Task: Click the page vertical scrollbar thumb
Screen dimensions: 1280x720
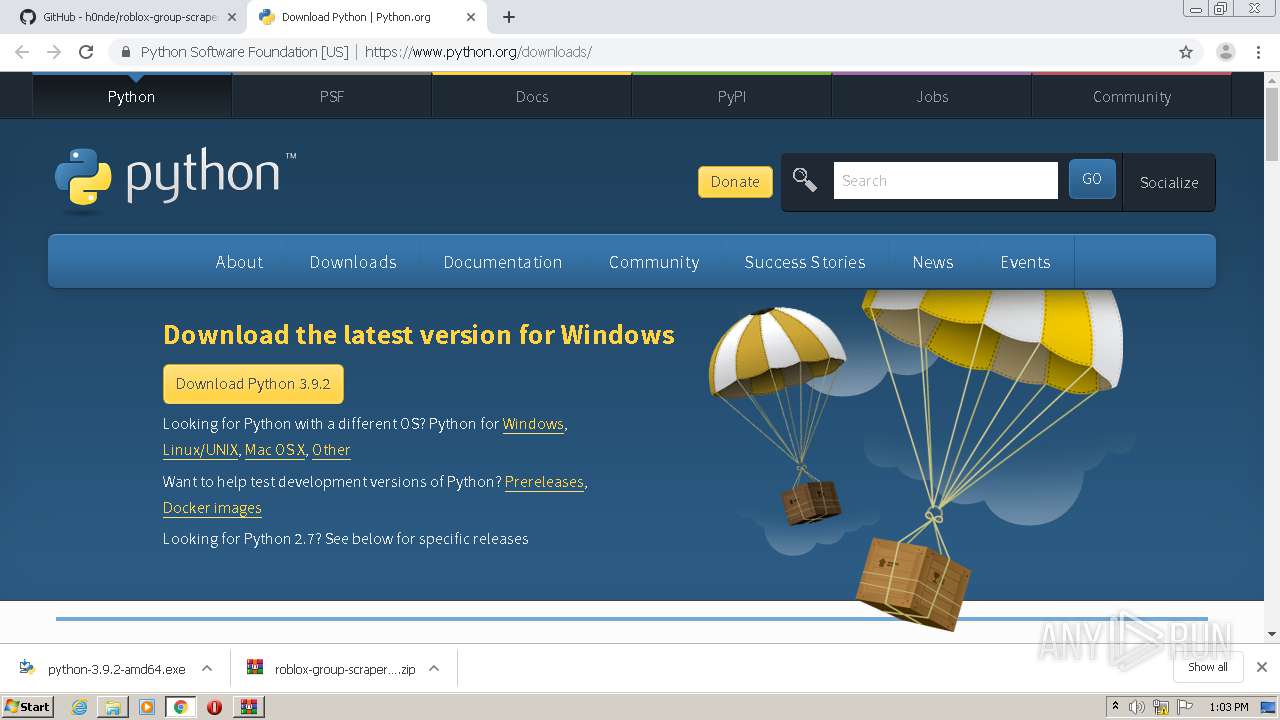Action: (x=1272, y=124)
